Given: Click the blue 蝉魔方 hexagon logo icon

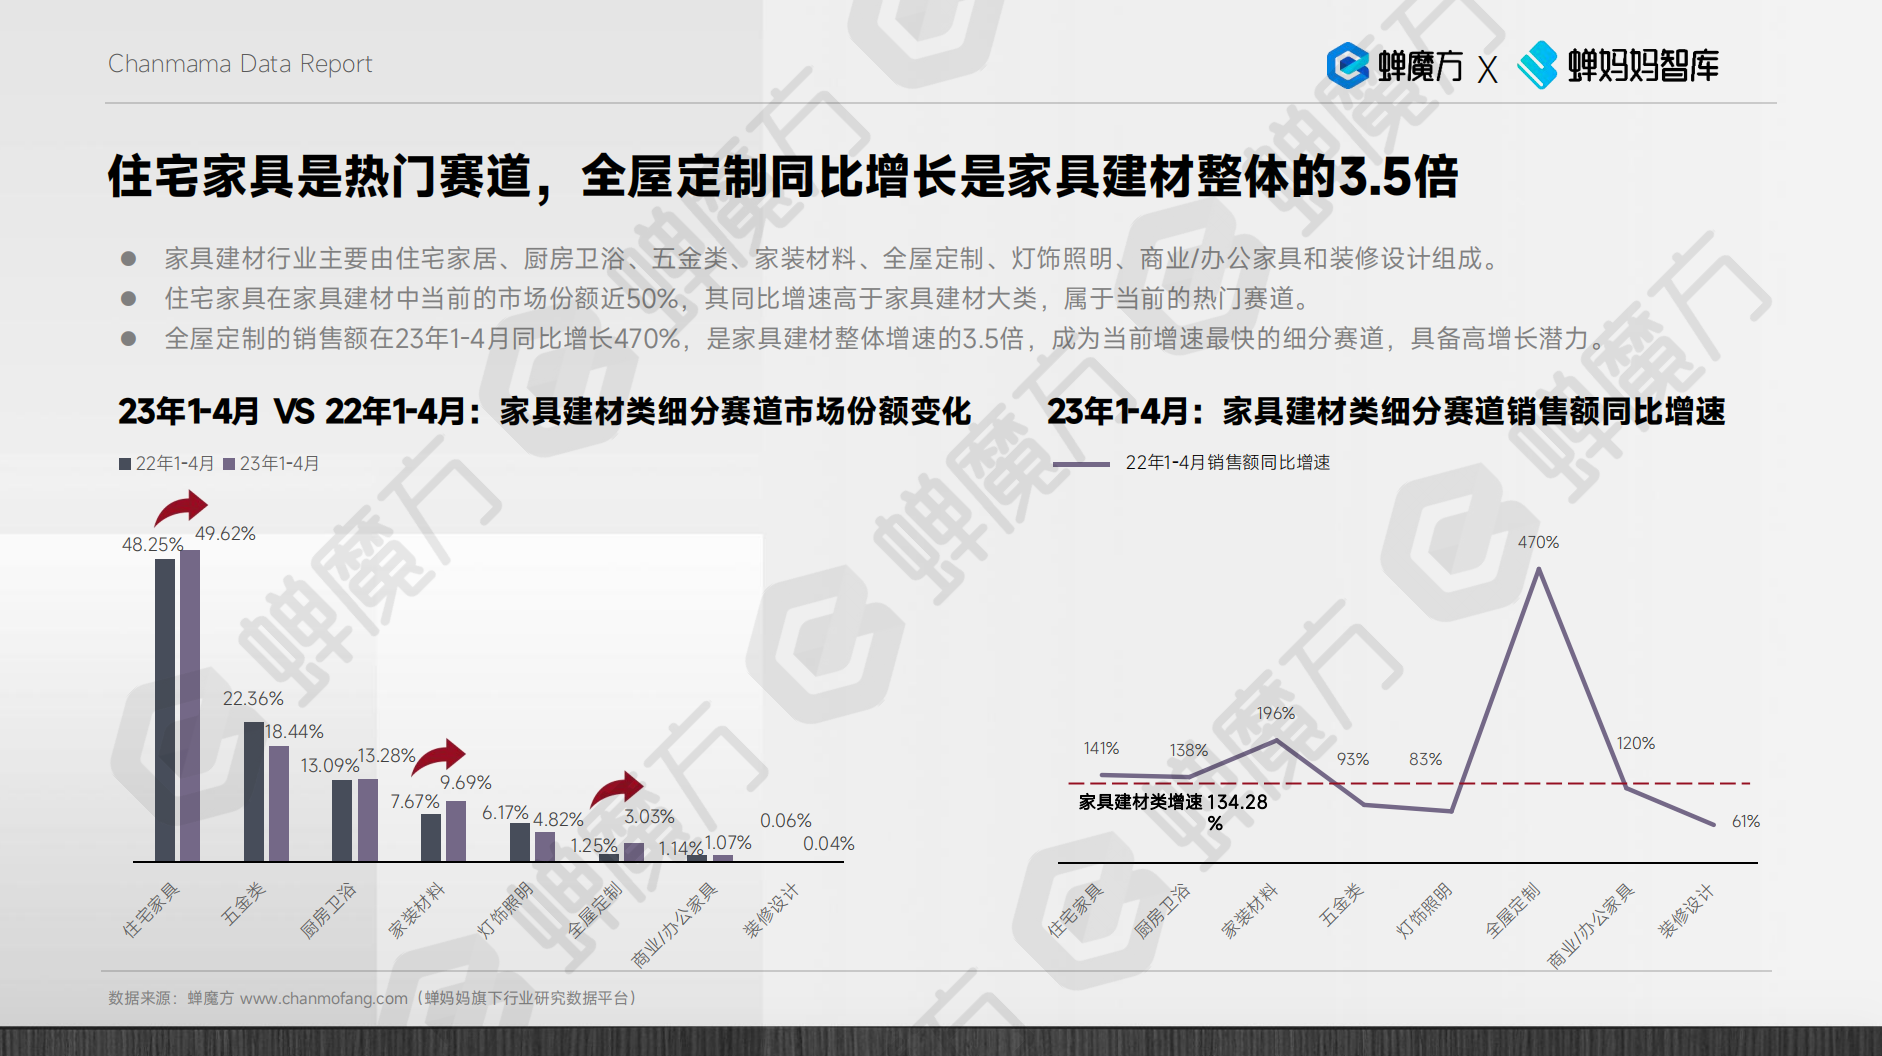Looking at the screenshot, I should coord(1347,66).
